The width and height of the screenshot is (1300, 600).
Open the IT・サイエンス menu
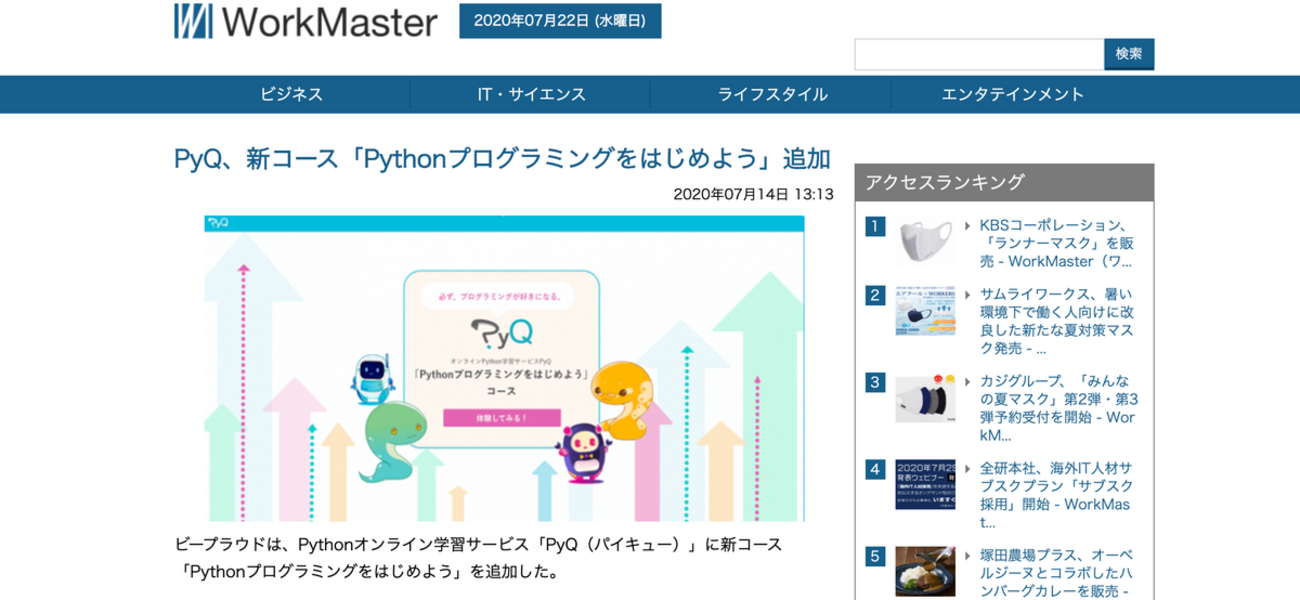[x=531, y=95]
